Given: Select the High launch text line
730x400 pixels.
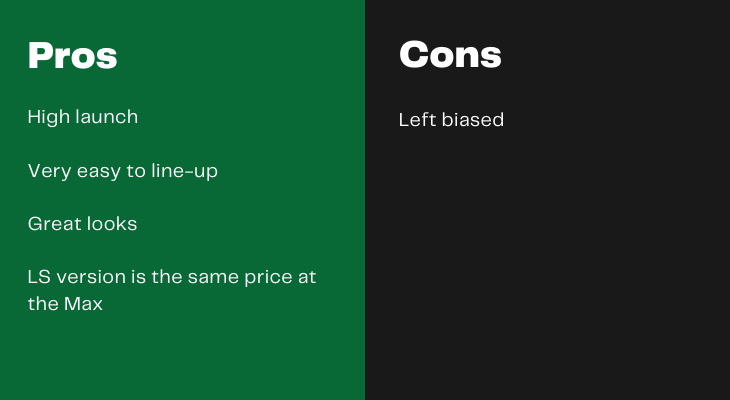Looking at the screenshot, I should [x=83, y=117].
